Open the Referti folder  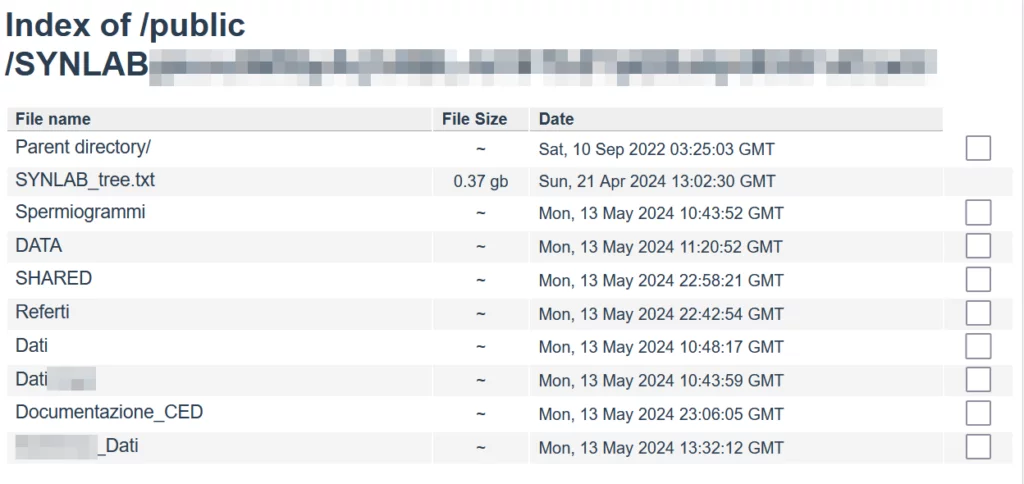43,313
